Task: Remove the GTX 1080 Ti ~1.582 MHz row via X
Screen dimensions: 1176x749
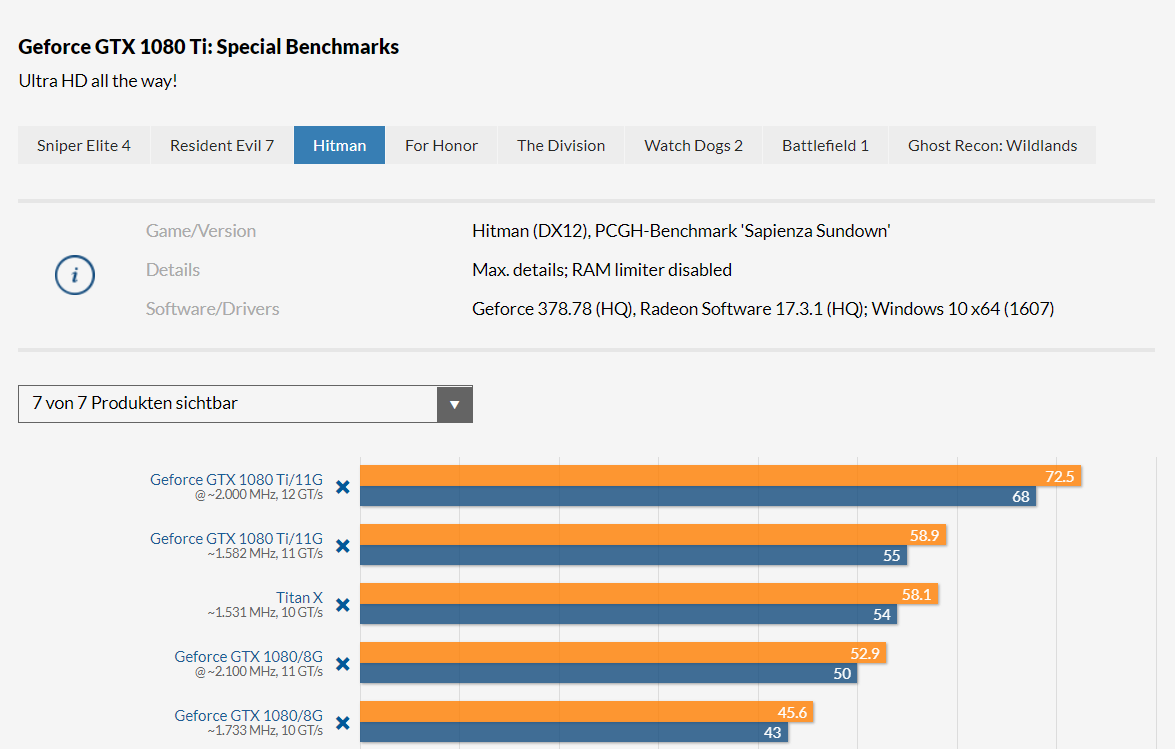Action: (343, 546)
